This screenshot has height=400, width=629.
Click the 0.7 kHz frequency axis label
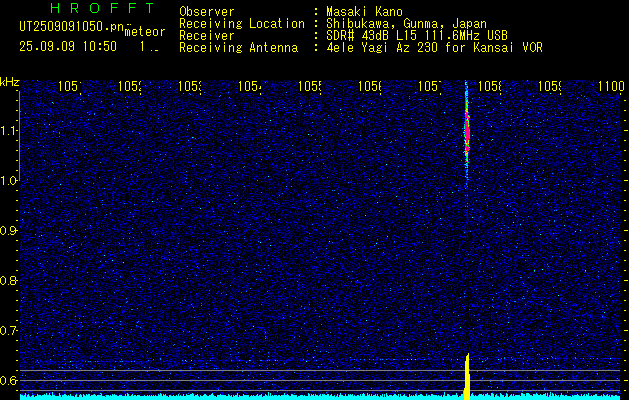(x=9, y=331)
